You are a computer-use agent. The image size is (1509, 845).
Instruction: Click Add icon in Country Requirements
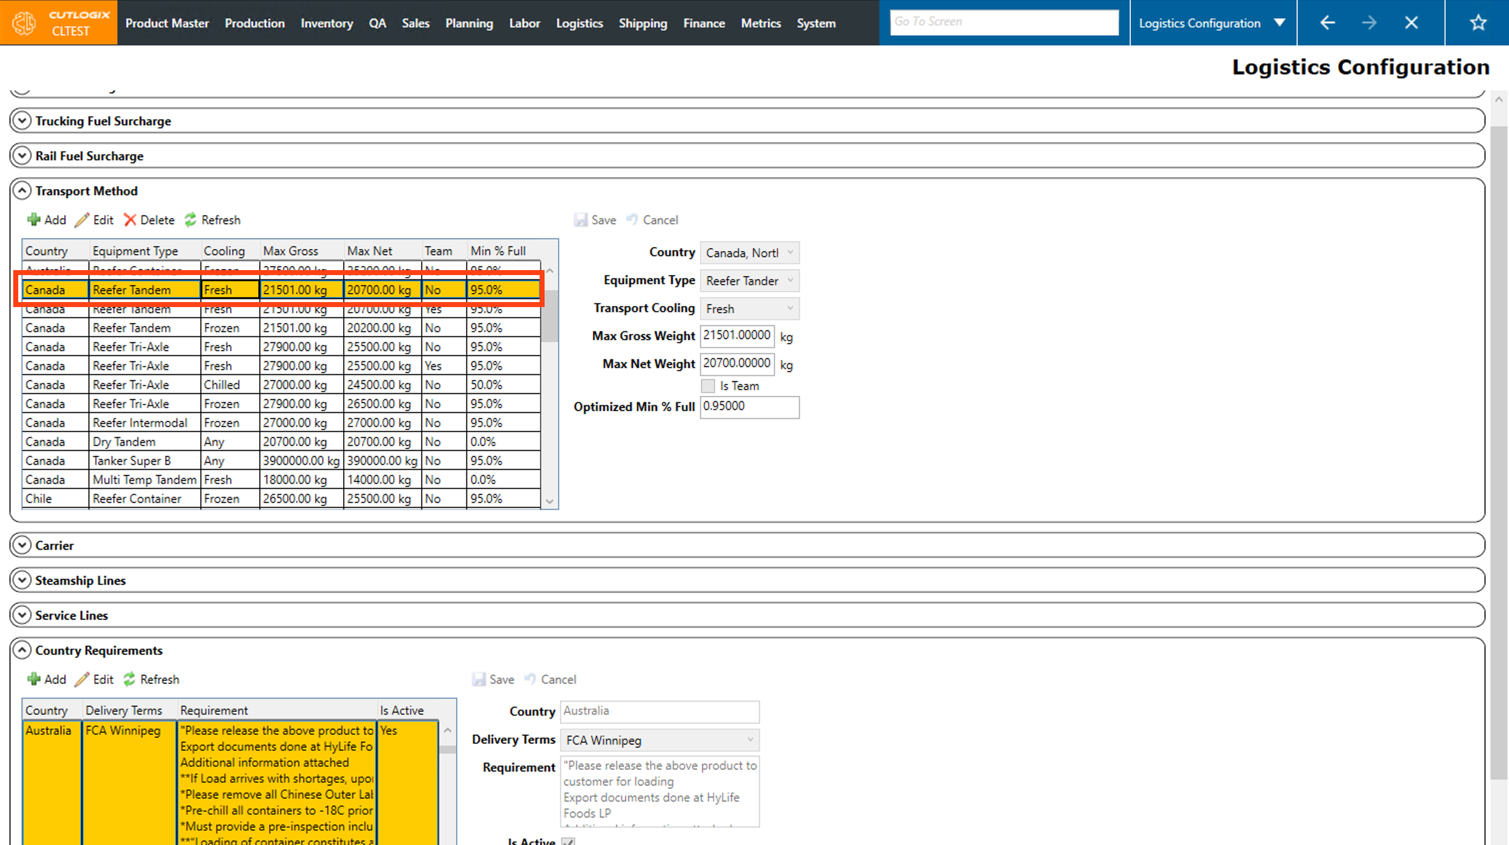point(35,680)
